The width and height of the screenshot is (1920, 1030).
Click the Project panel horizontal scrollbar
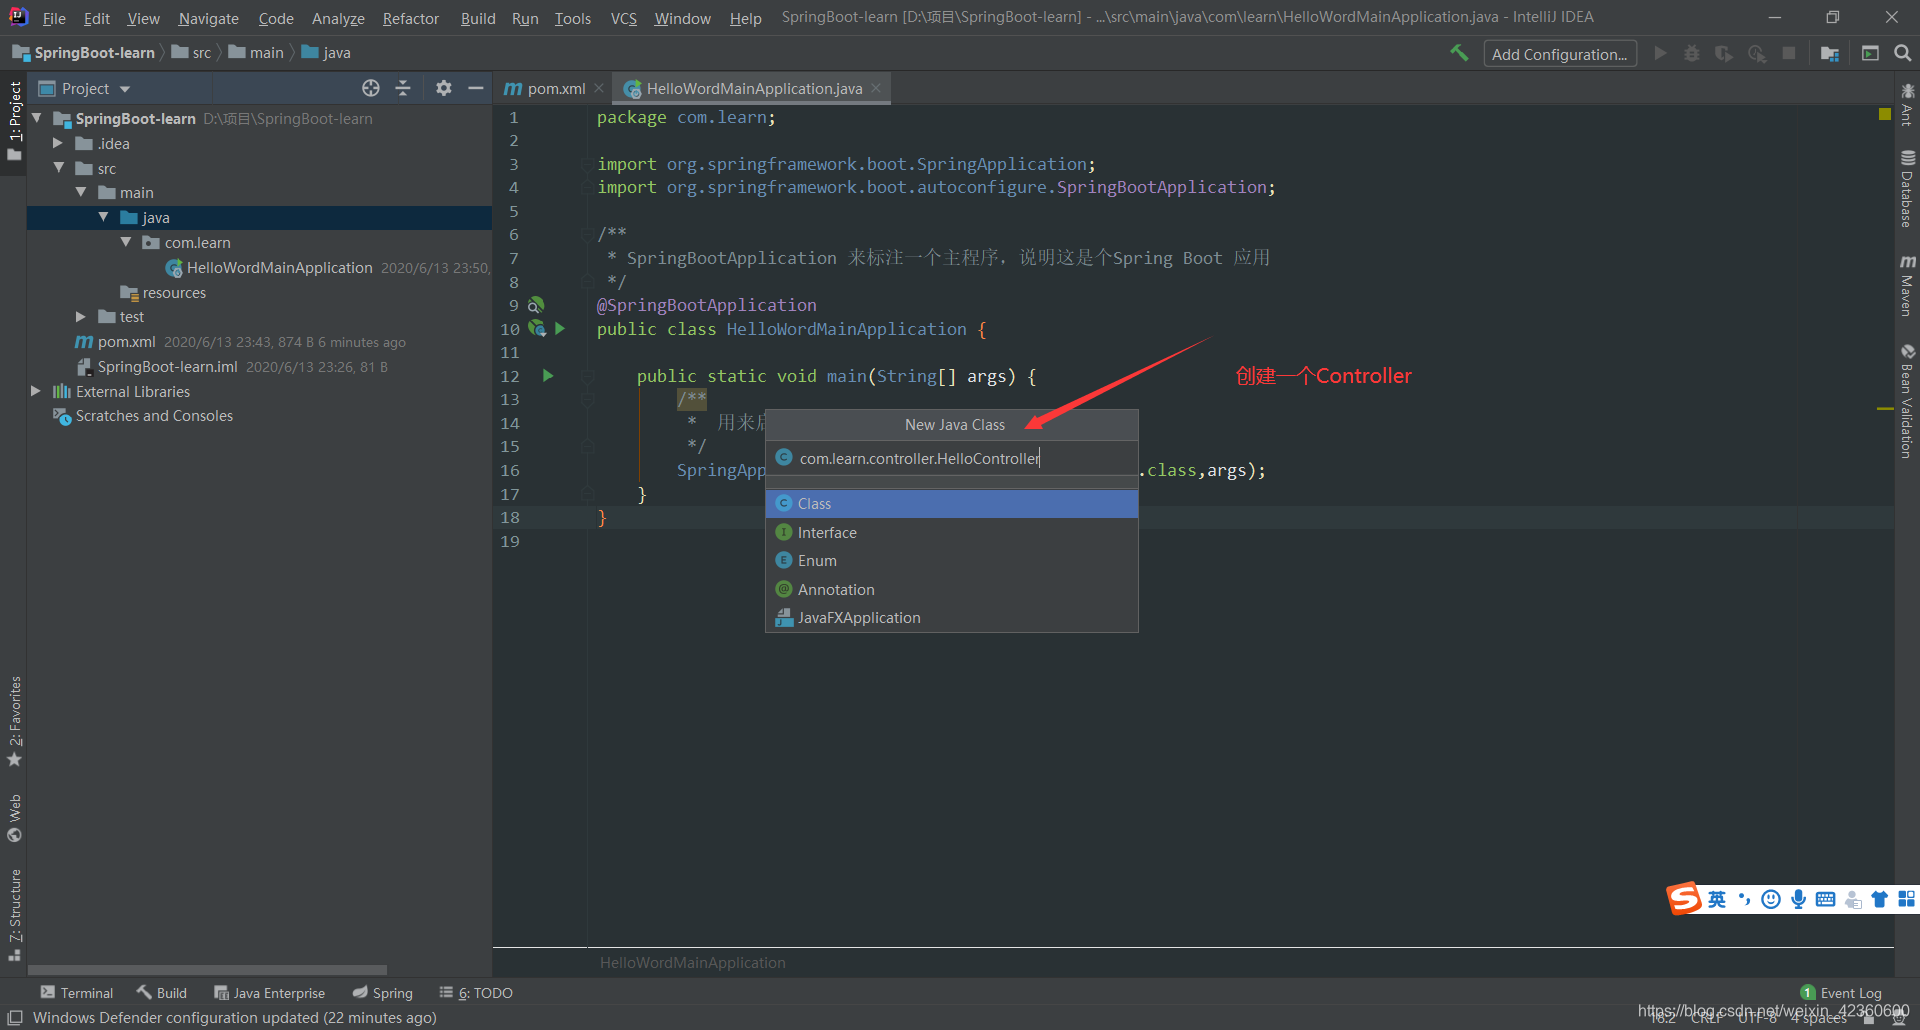click(207, 969)
